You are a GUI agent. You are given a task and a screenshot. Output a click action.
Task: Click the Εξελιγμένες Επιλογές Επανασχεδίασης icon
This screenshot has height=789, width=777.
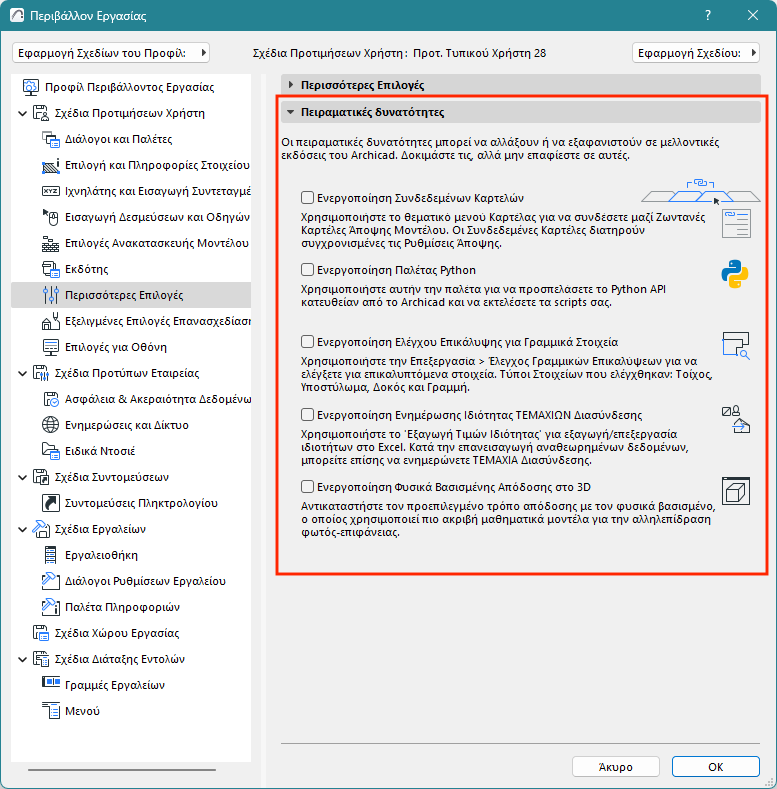coord(50,321)
